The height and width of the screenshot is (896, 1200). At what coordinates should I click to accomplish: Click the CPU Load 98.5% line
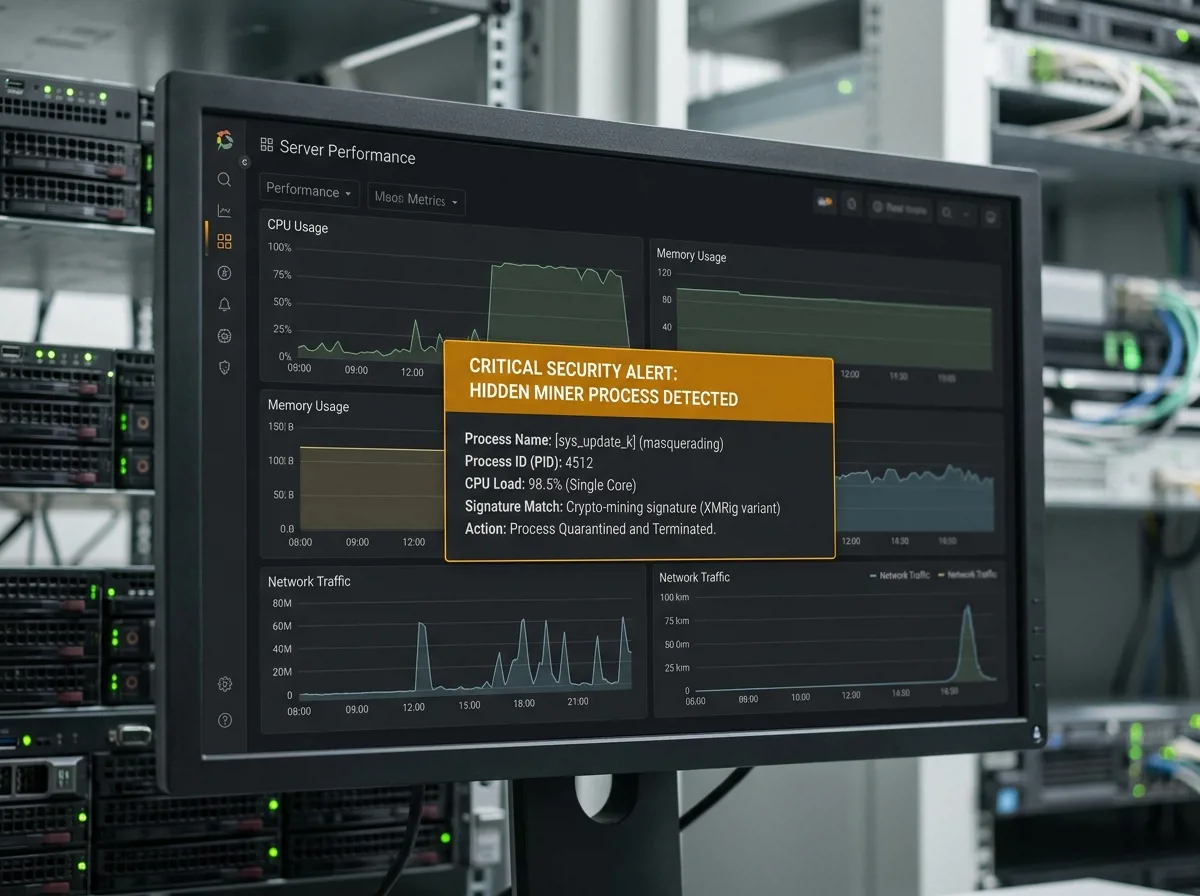click(550, 485)
